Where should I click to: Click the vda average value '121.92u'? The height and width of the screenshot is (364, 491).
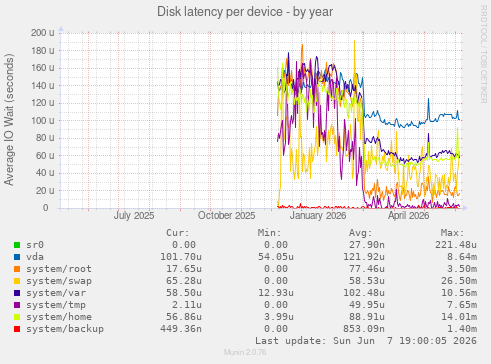(x=364, y=257)
